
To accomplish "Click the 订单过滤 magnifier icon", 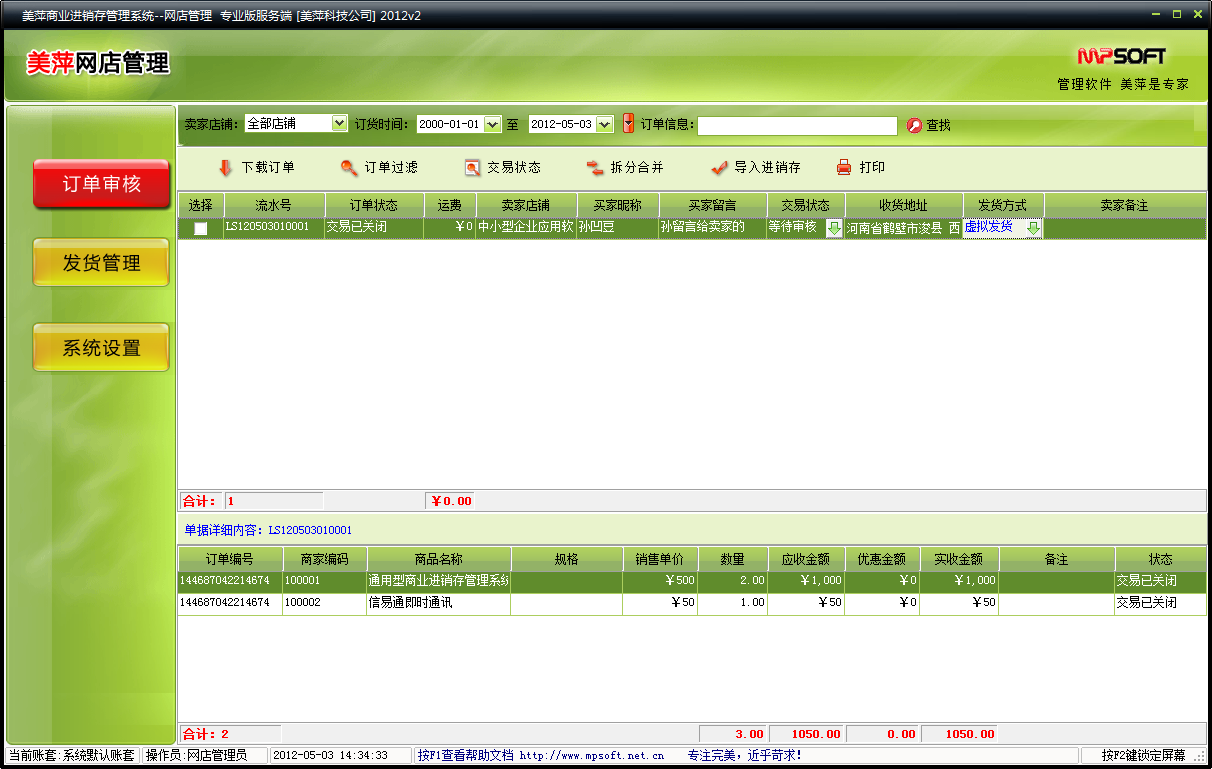I will pos(348,168).
